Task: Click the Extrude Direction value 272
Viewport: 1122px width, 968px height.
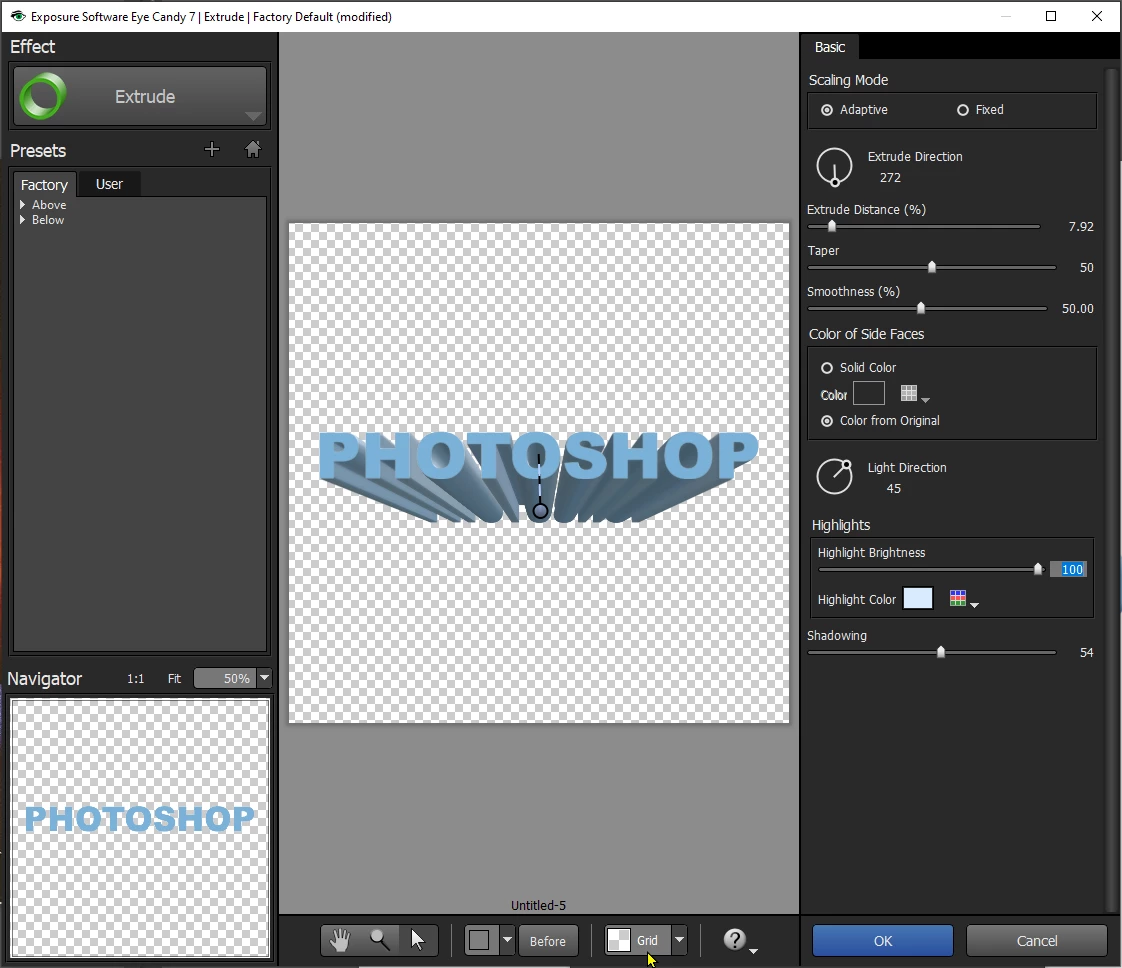Action: click(890, 177)
